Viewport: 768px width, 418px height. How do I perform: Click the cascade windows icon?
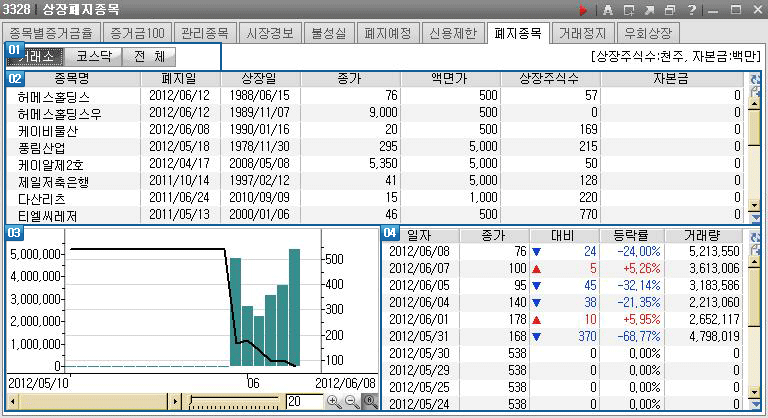(670, 10)
